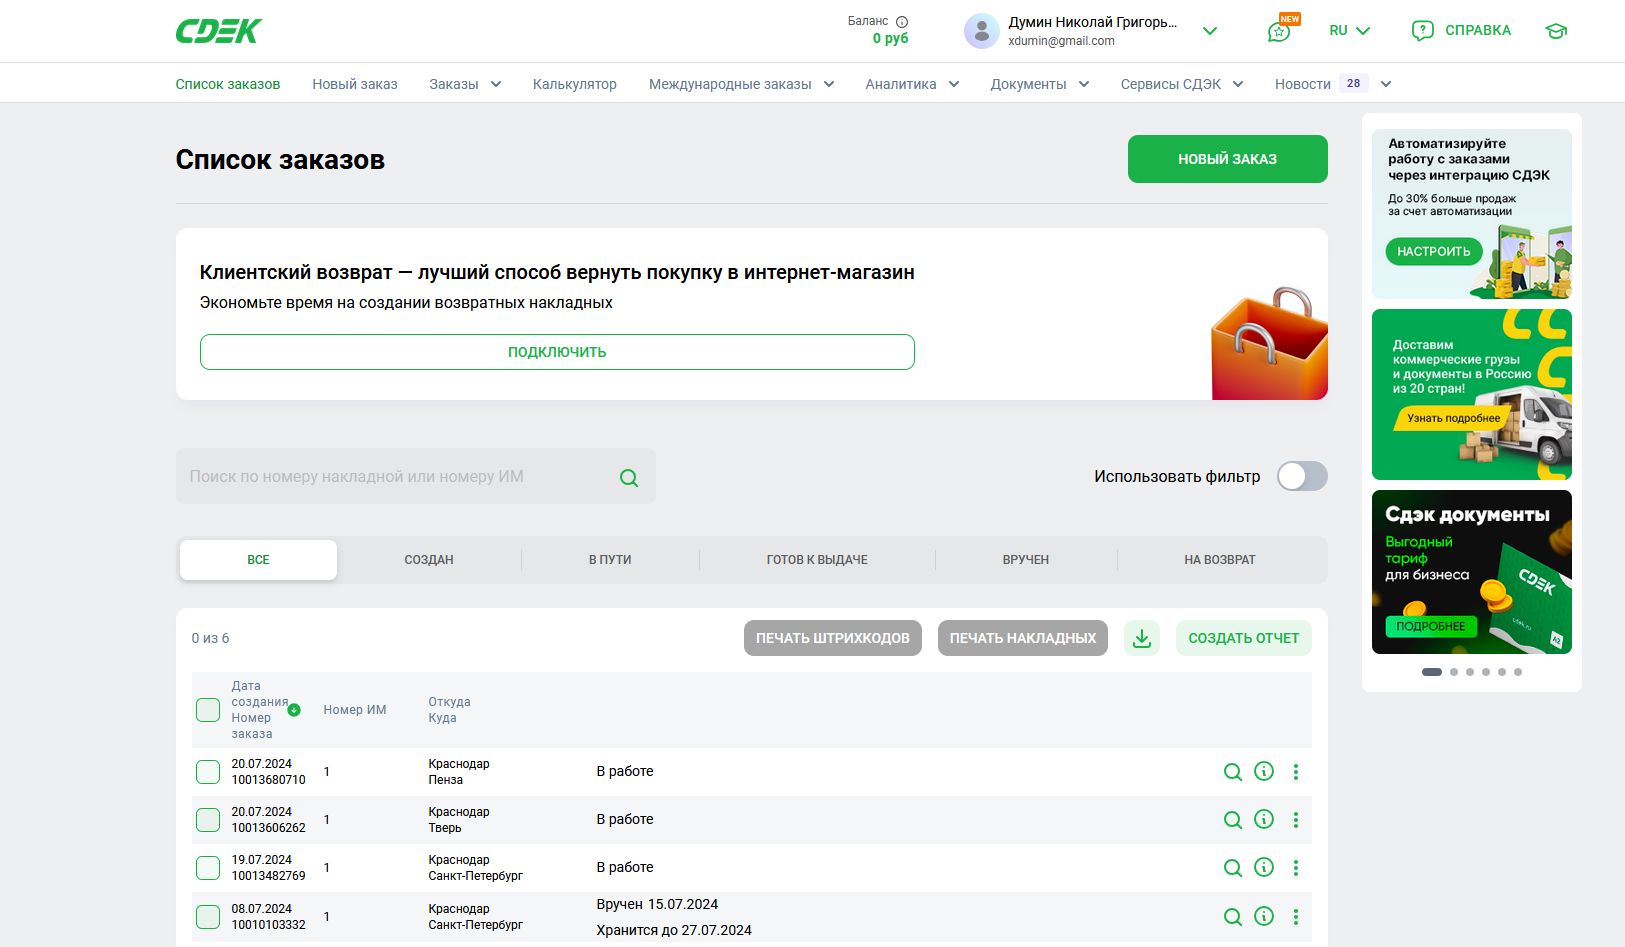Click ПЕЧАТЬ НАКЛАДНЫХ button
The image size is (1625, 947).
tap(1023, 638)
